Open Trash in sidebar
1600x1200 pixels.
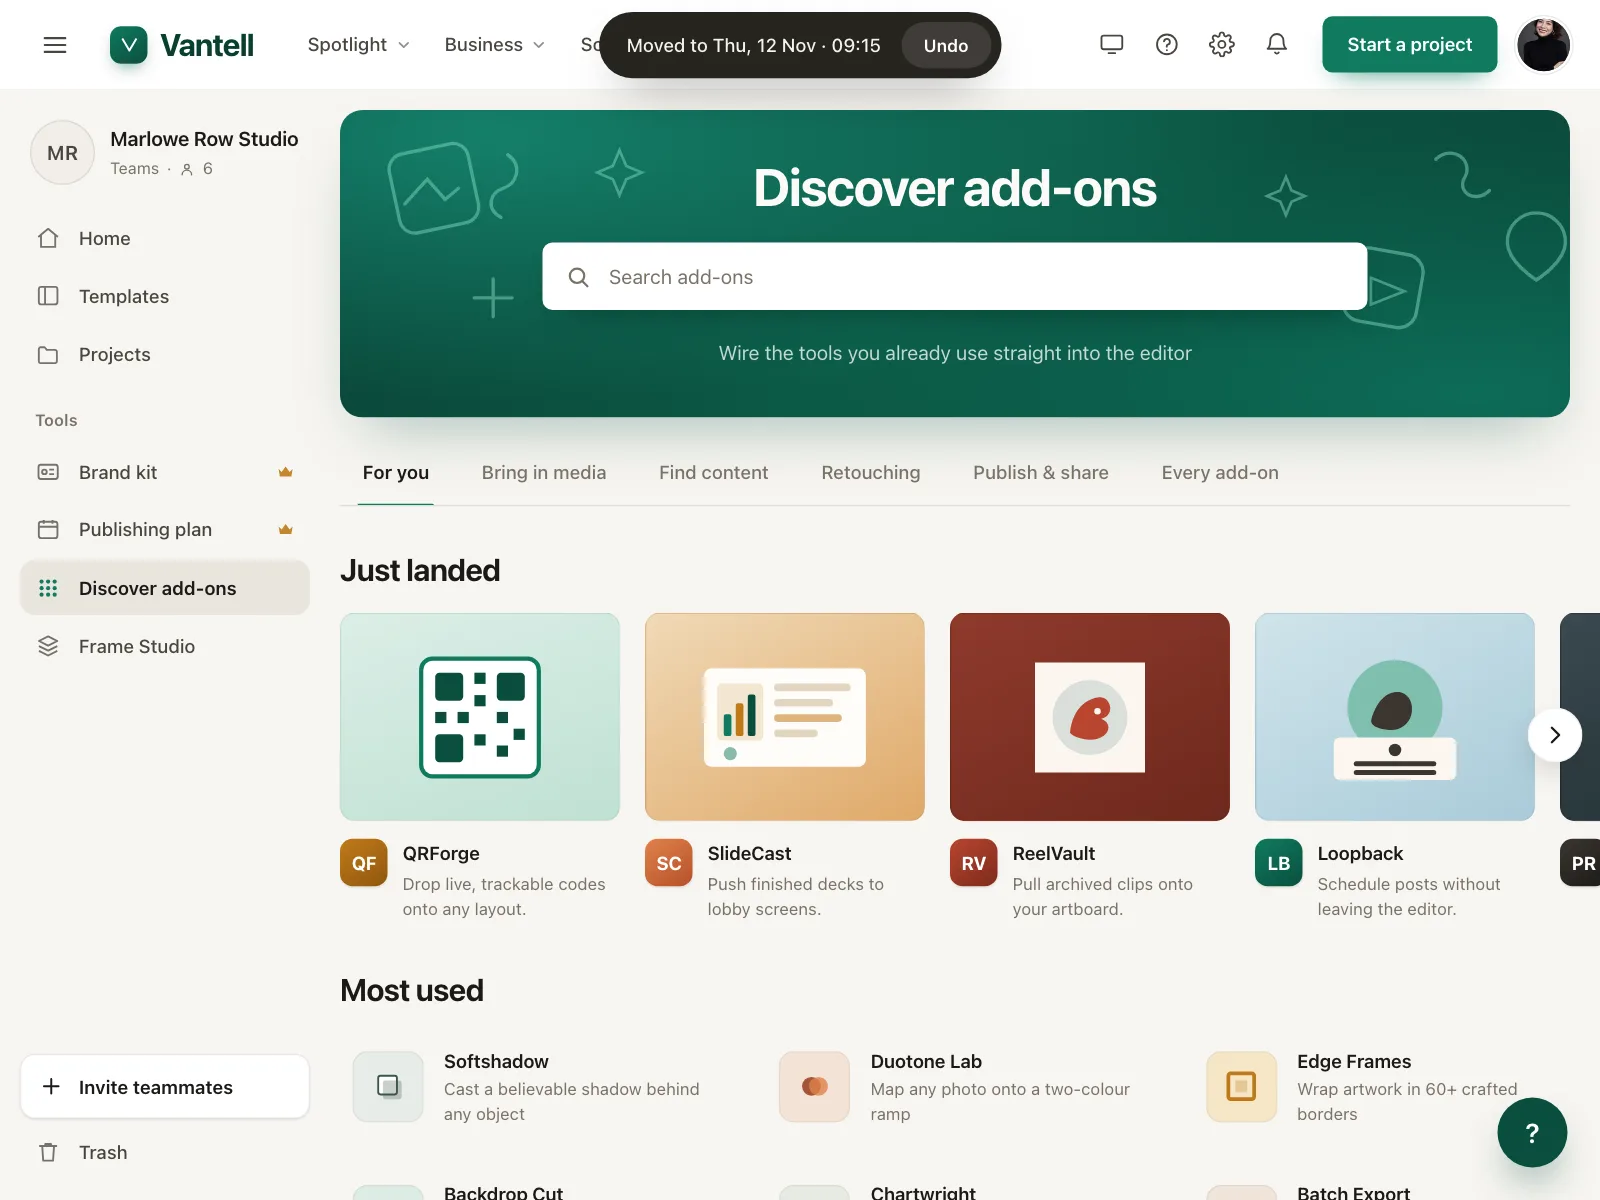click(165, 1152)
